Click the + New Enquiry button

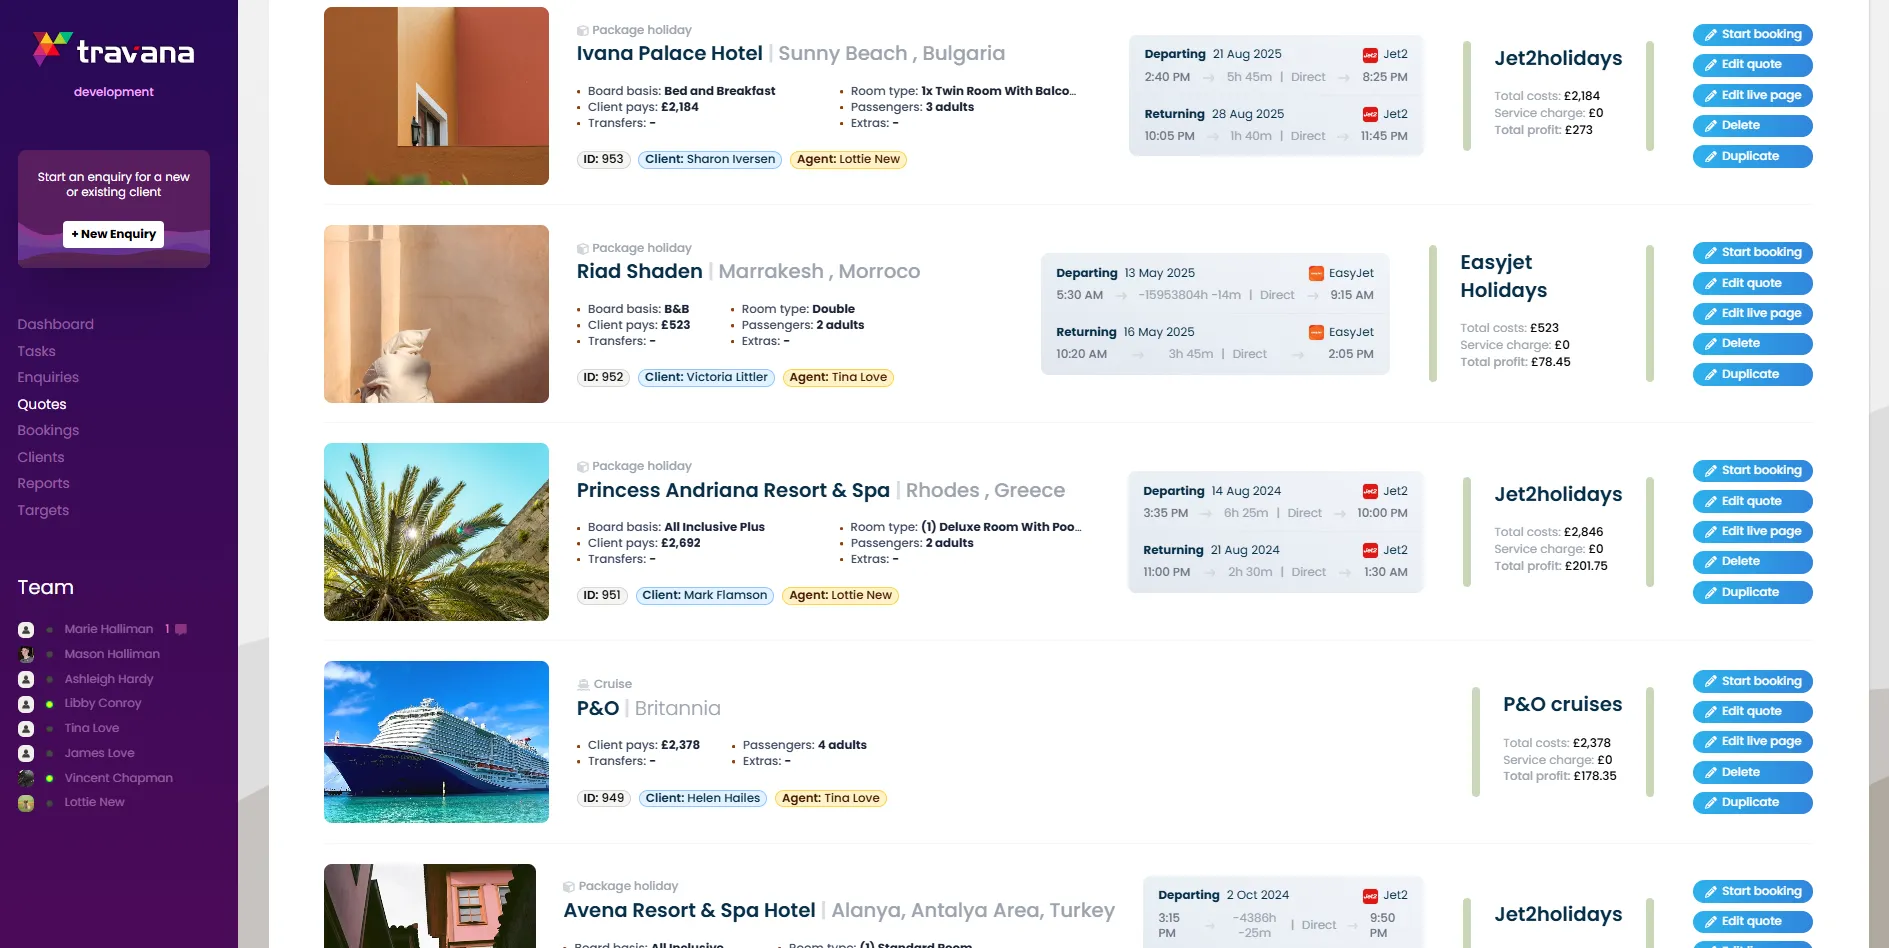pyautogui.click(x=113, y=233)
